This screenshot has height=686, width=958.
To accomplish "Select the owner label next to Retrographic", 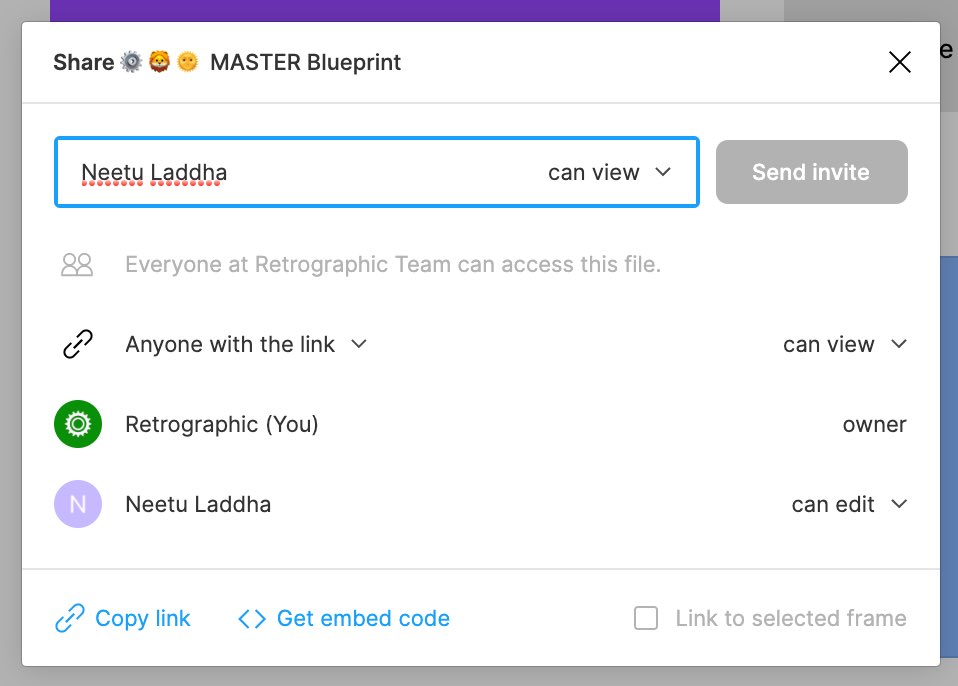I will pyautogui.click(x=874, y=424).
